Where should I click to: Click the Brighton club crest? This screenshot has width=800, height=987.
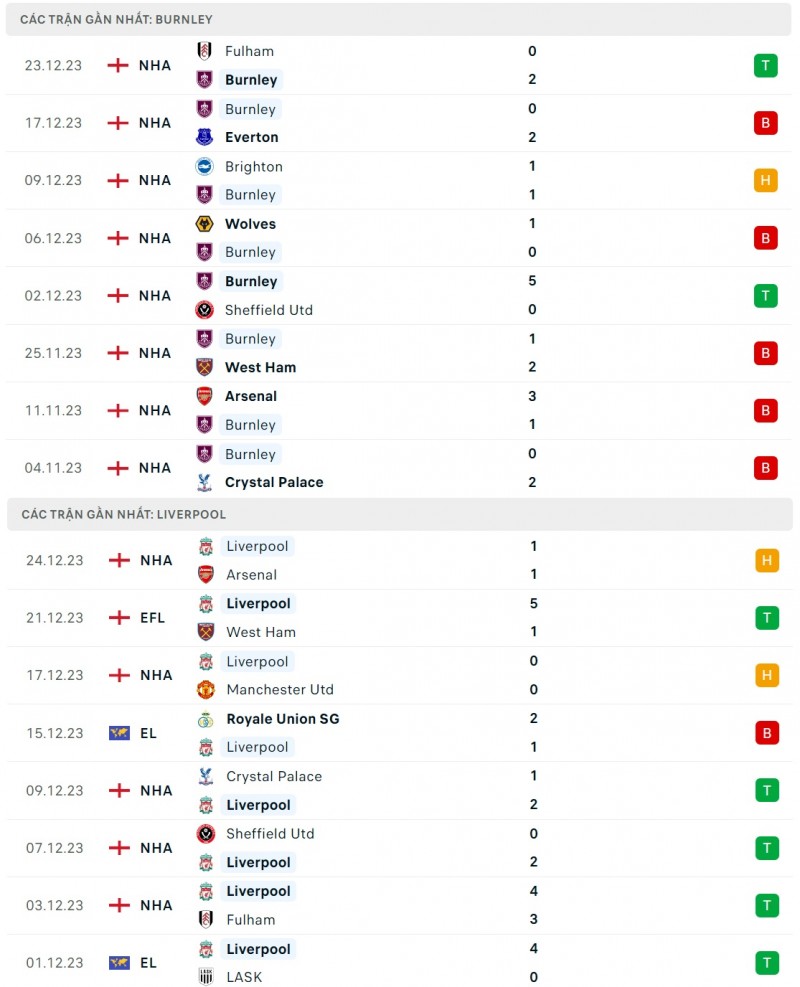tap(204, 167)
